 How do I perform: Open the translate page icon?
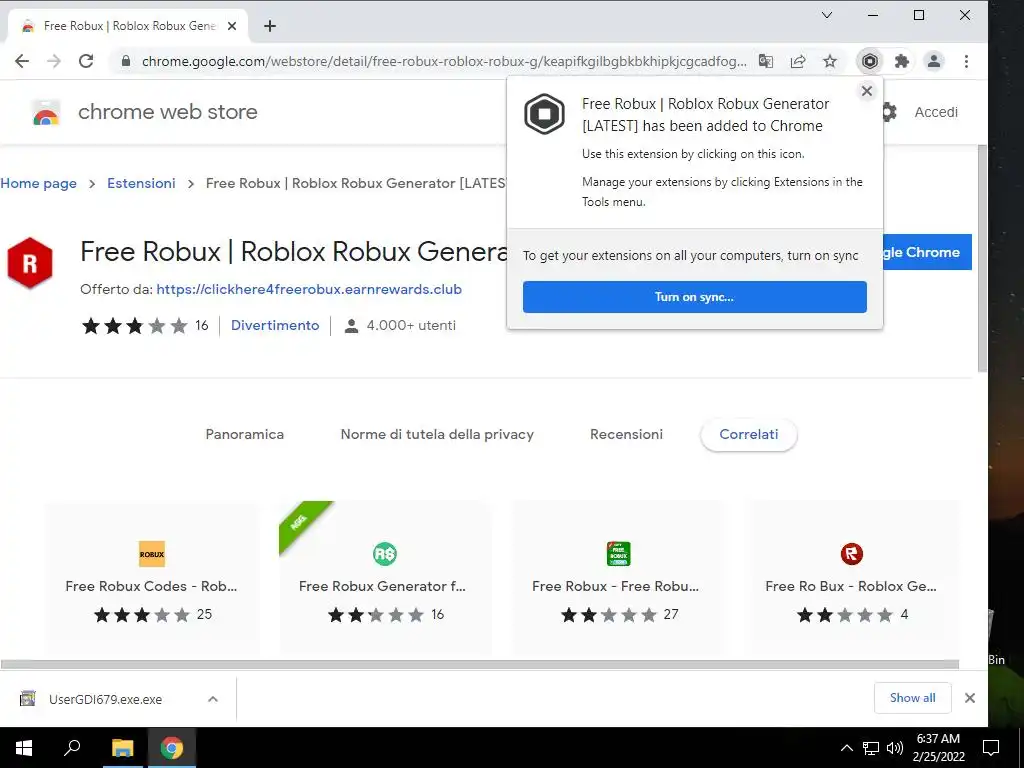(765, 61)
